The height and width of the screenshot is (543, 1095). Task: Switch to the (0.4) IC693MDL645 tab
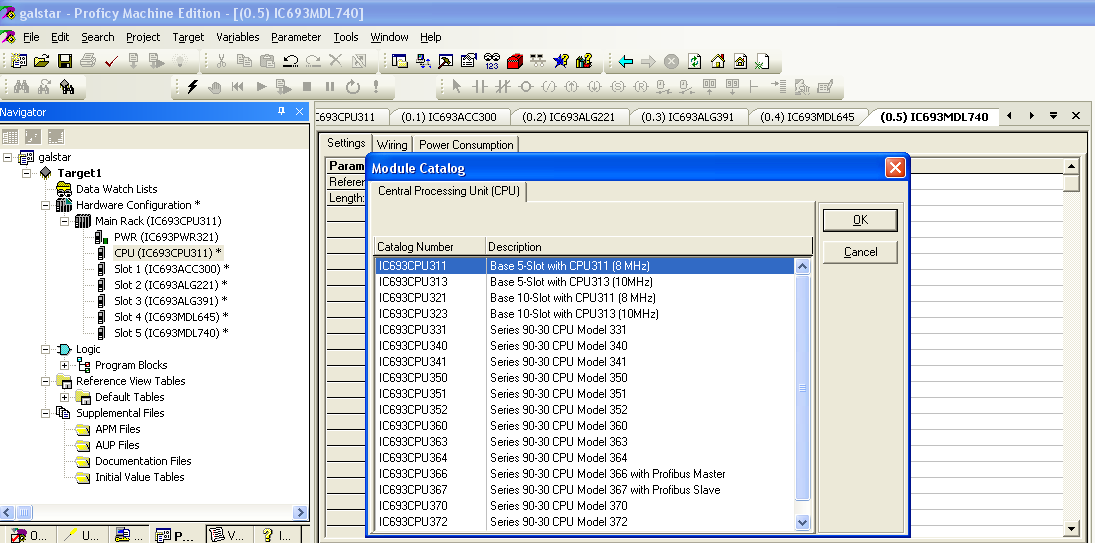click(807, 117)
